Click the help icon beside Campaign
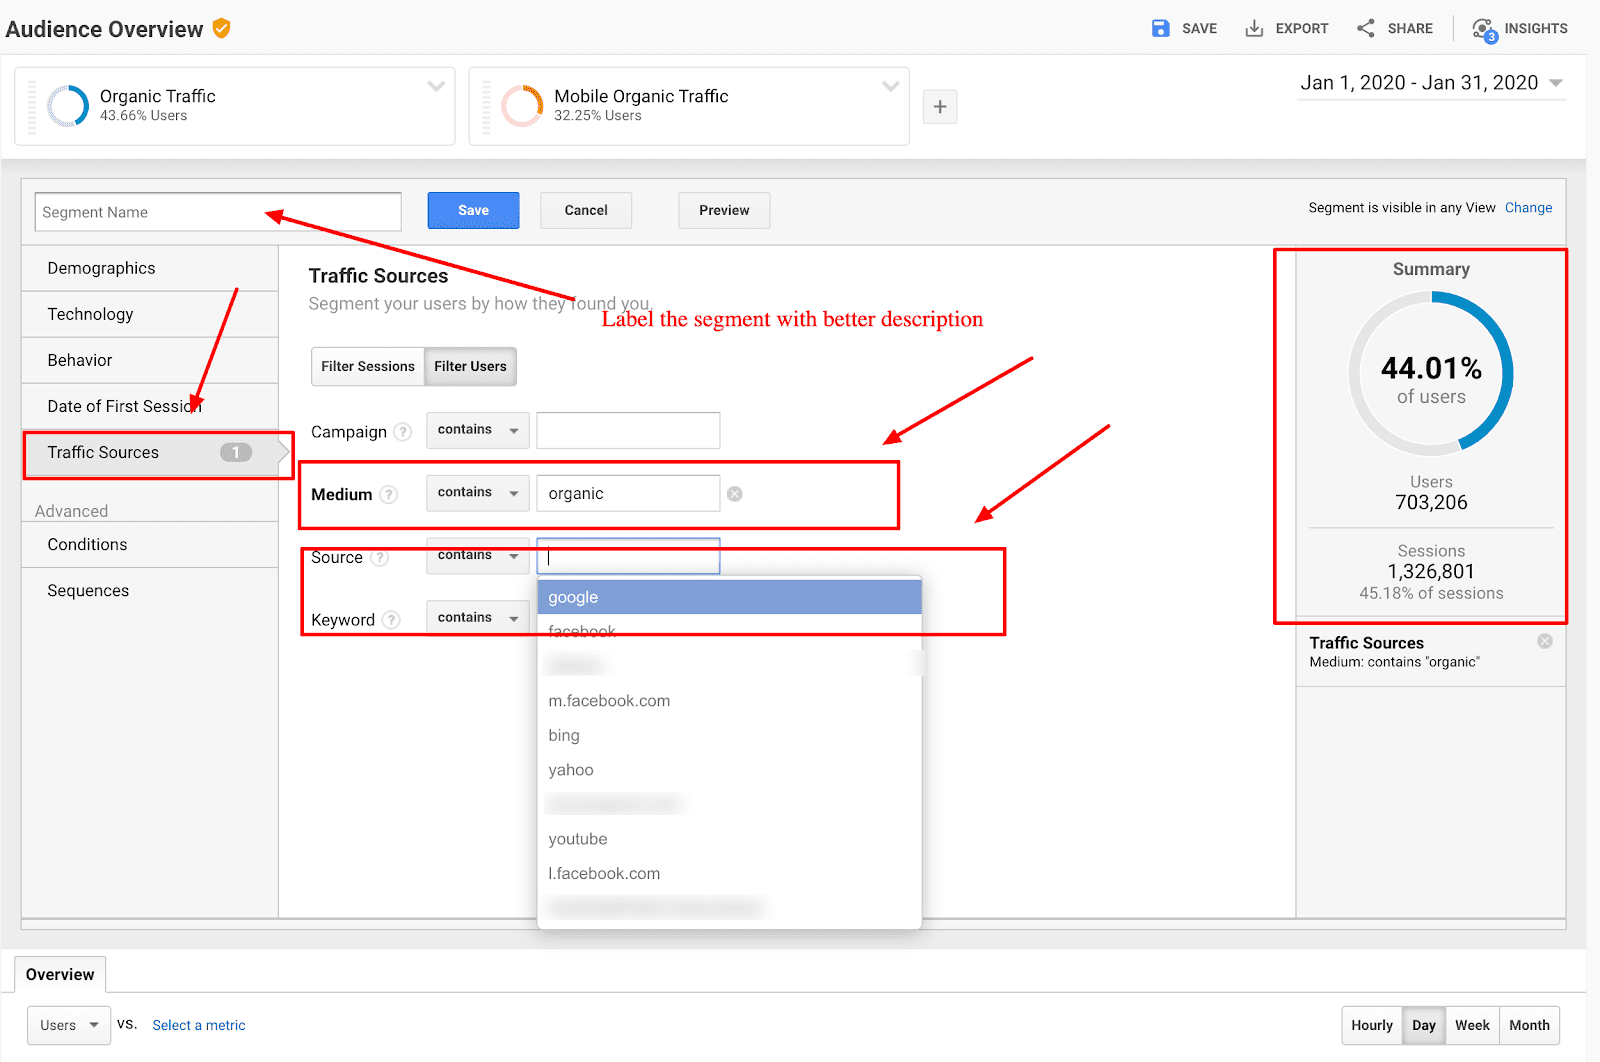The height and width of the screenshot is (1062, 1600). pos(403,432)
